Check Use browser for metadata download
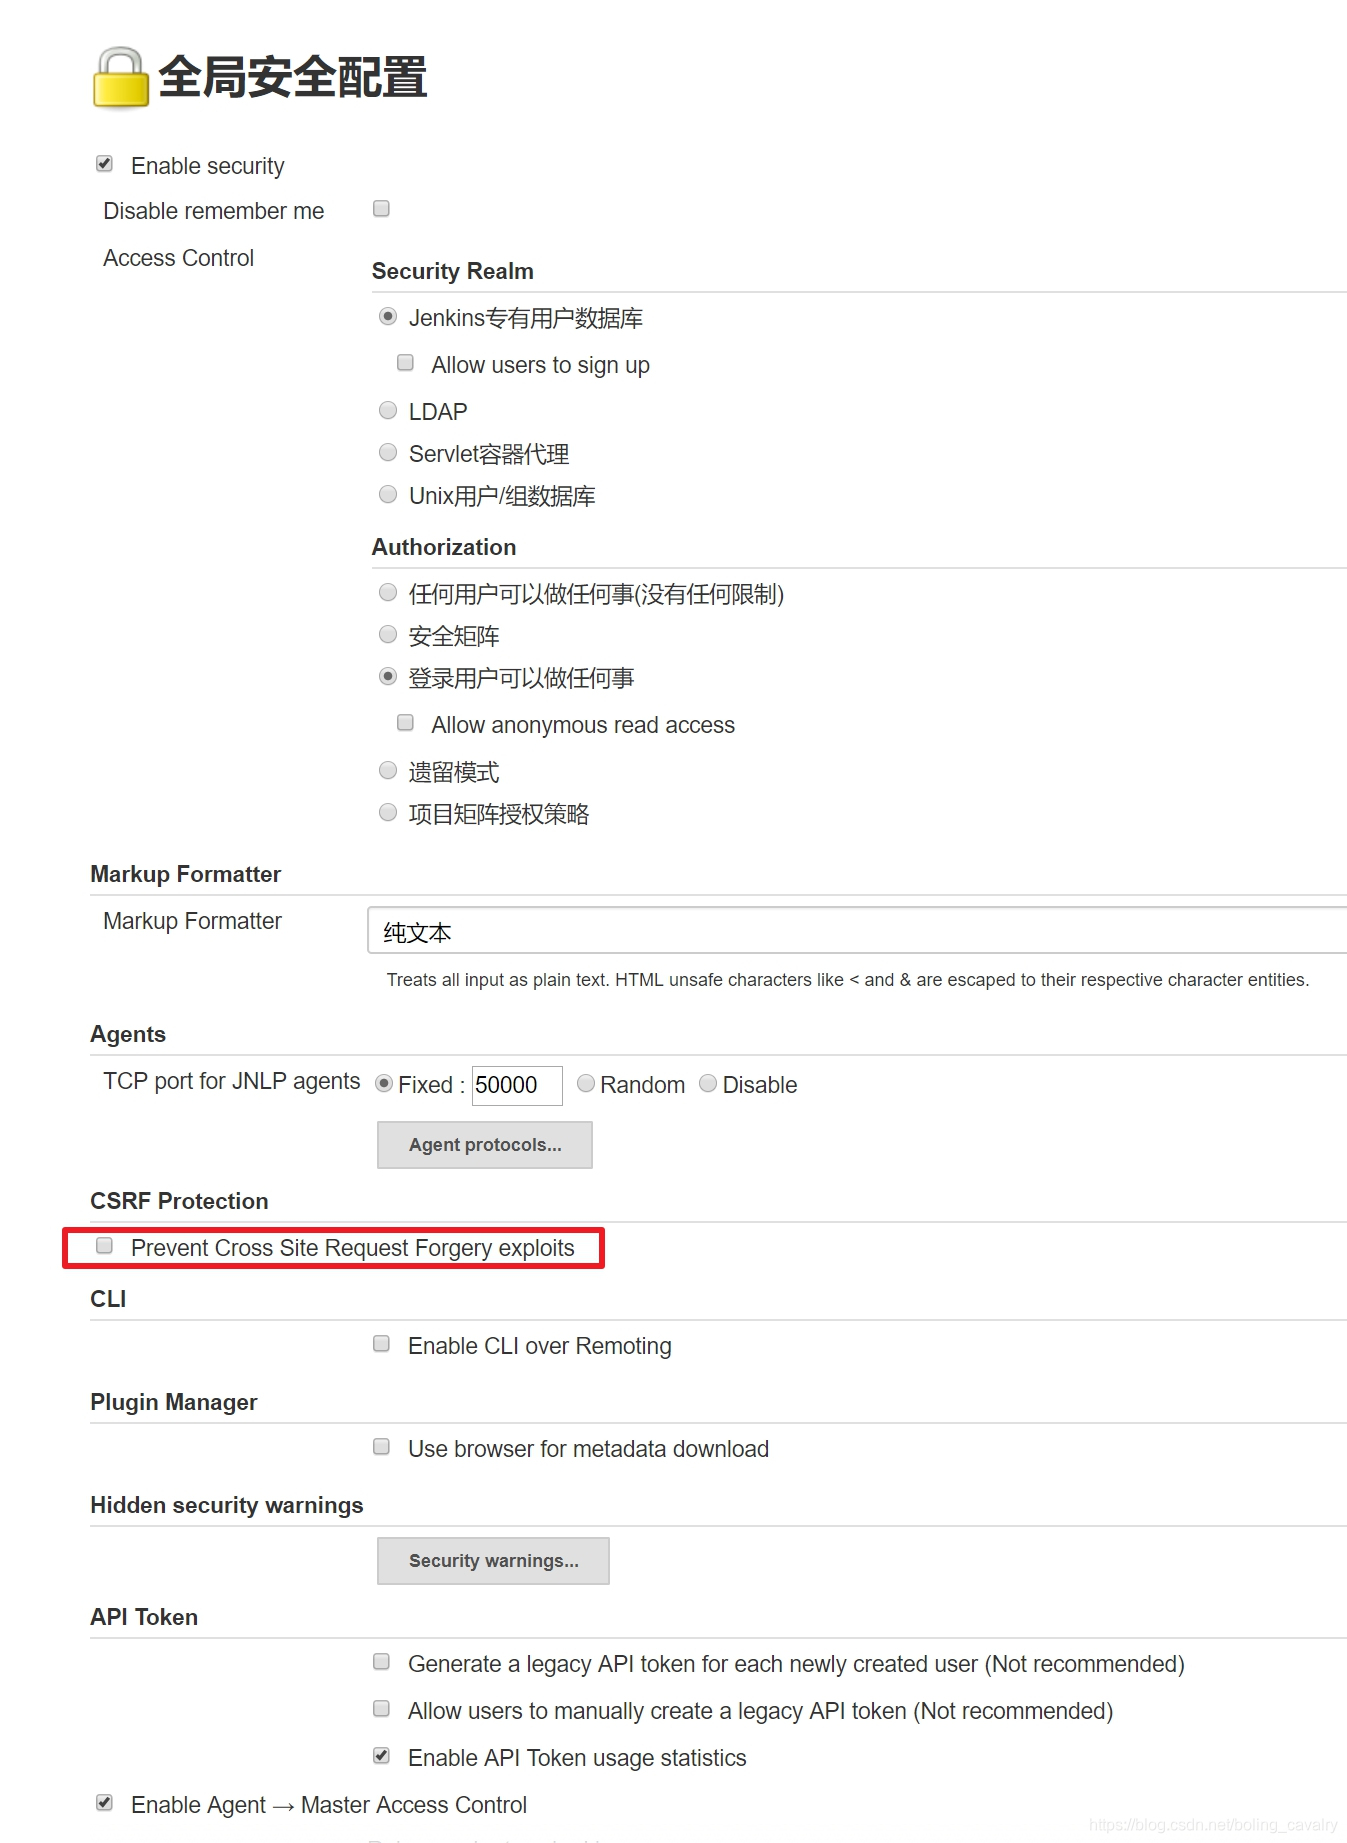Viewport: 1347px width, 1843px height. tap(381, 1447)
